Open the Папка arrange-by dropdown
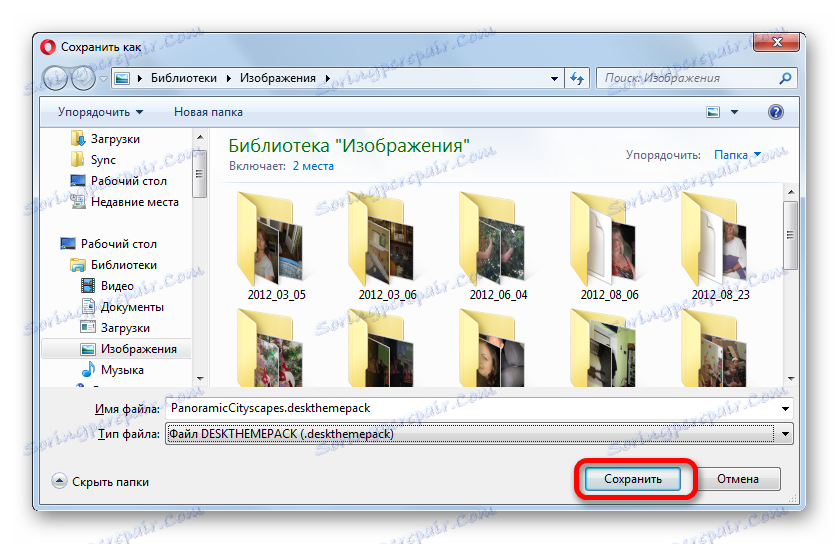This screenshot has width=839, height=544. tap(737, 155)
